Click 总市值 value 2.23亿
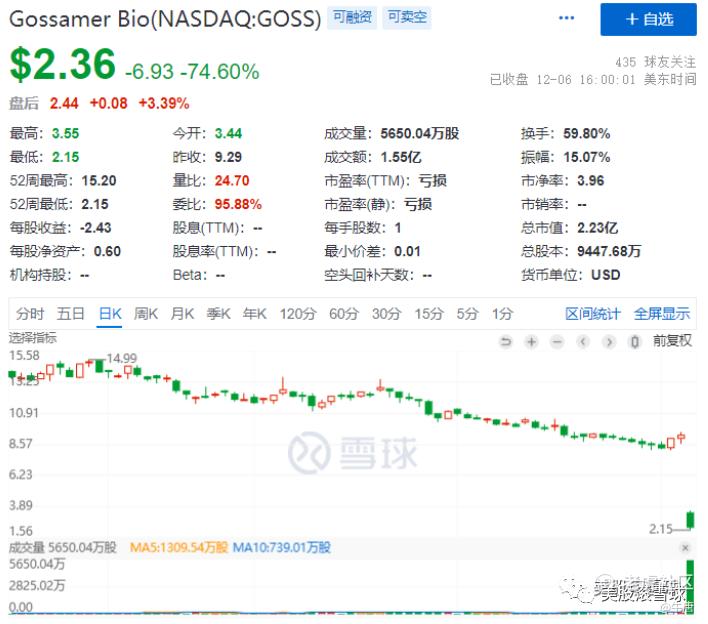This screenshot has width=708, height=624. click(597, 228)
